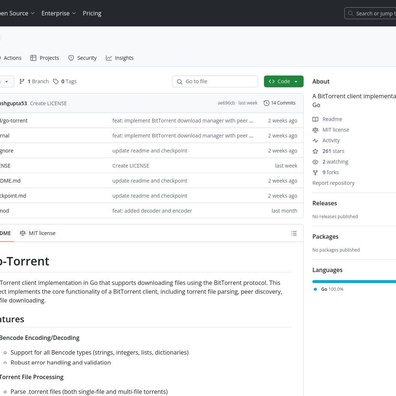View the 261 stars link
Viewport: 396px width, 396px height.
pyautogui.click(x=333, y=151)
